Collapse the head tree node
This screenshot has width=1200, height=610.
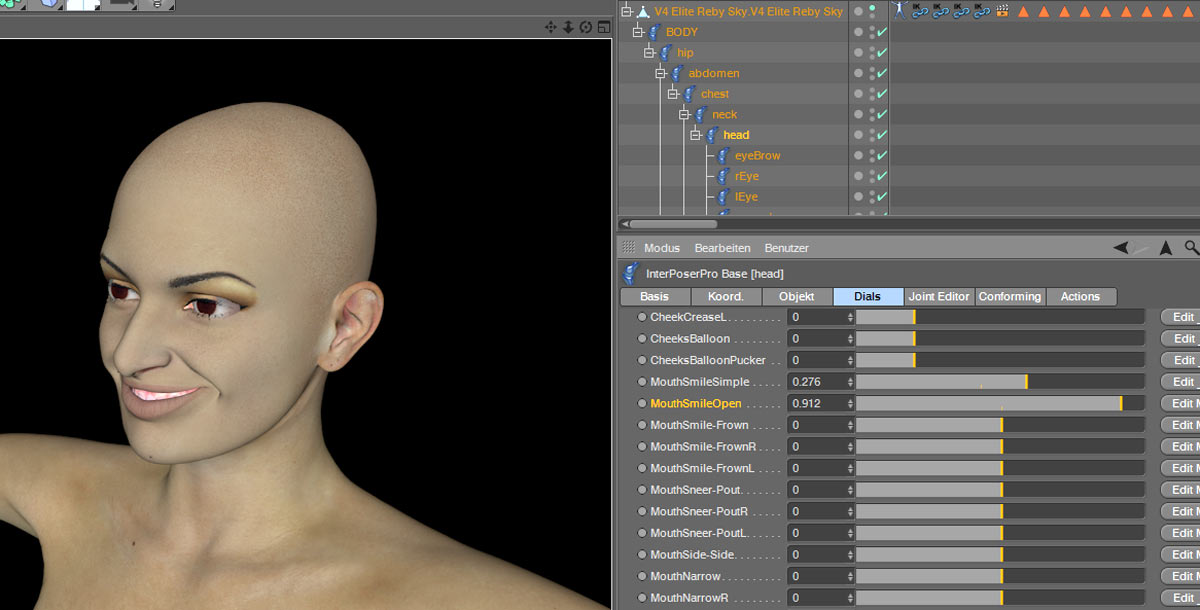point(695,135)
